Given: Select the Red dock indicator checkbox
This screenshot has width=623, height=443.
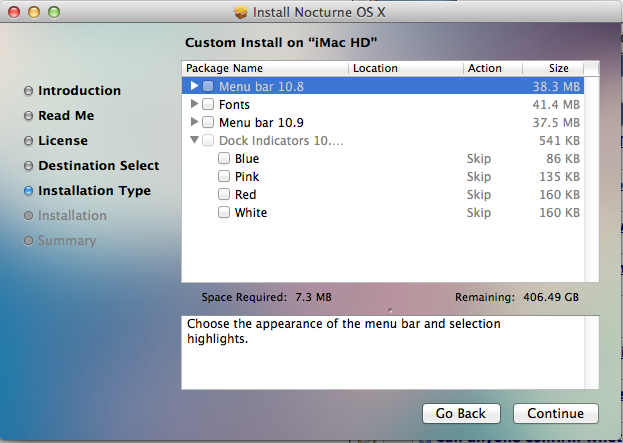Looking at the screenshot, I should point(224,194).
